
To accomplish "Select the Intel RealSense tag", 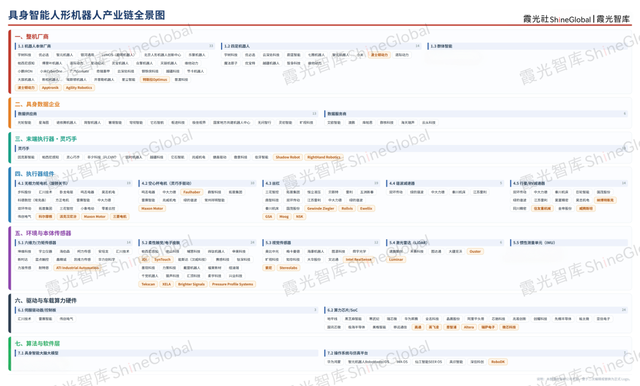I will pos(358,260).
